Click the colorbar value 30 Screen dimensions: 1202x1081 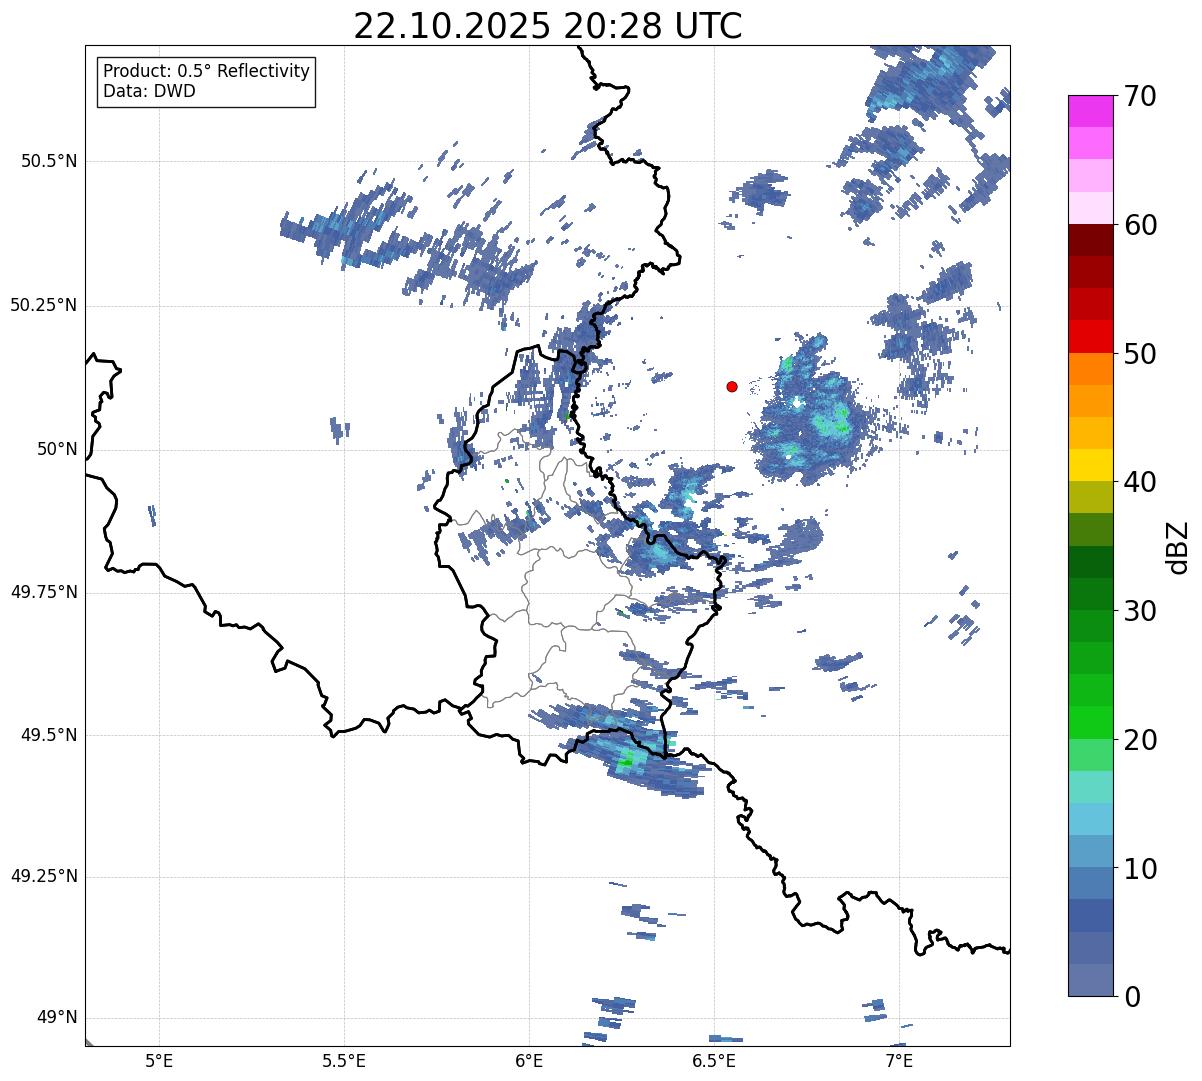1140,611
